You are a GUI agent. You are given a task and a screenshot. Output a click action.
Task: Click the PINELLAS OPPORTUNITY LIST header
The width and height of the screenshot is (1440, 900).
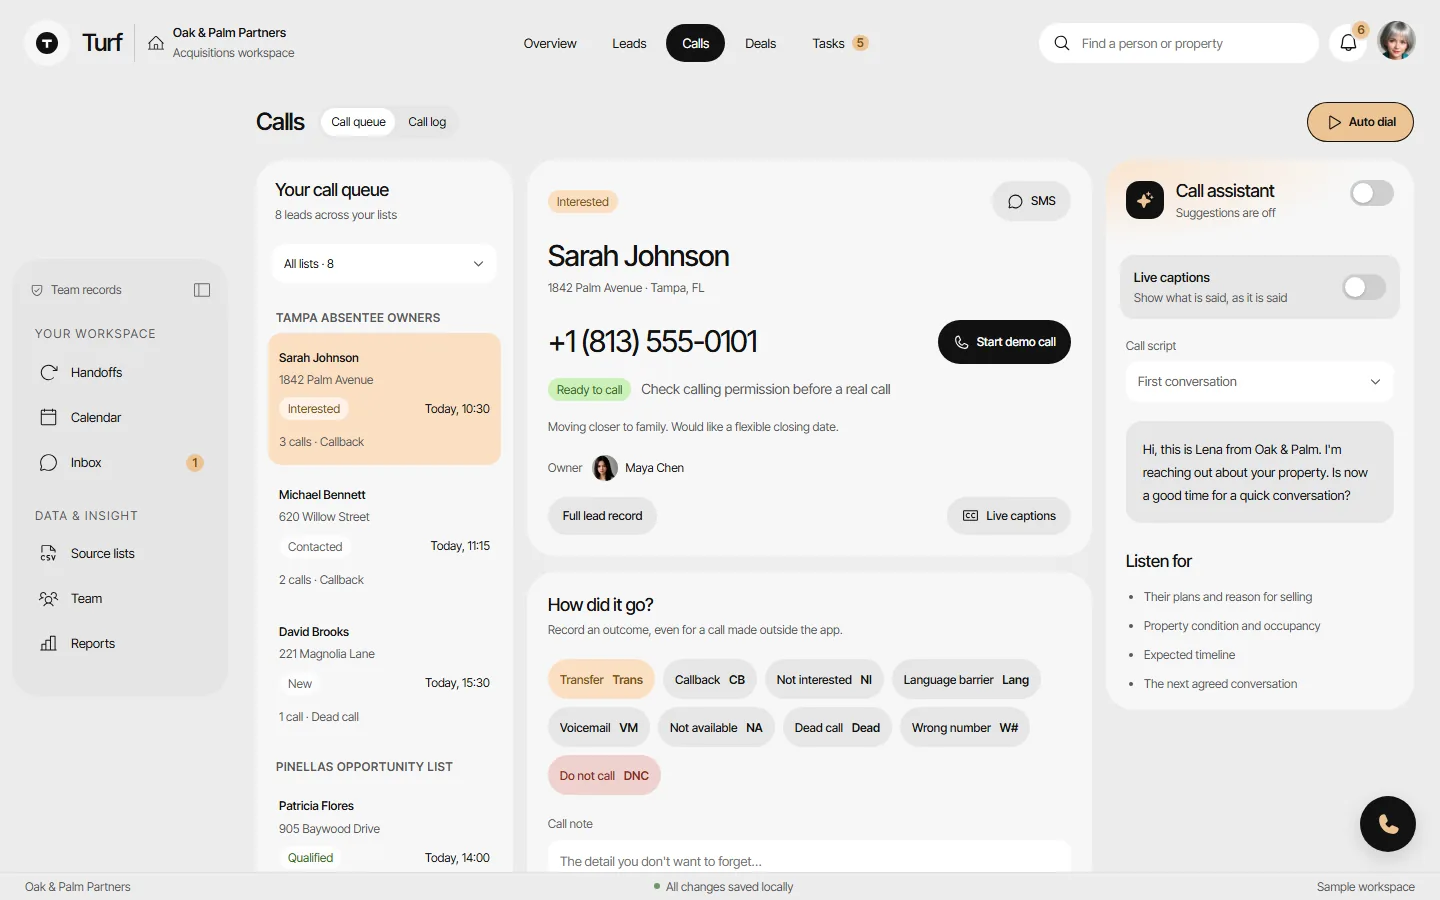pyautogui.click(x=364, y=767)
